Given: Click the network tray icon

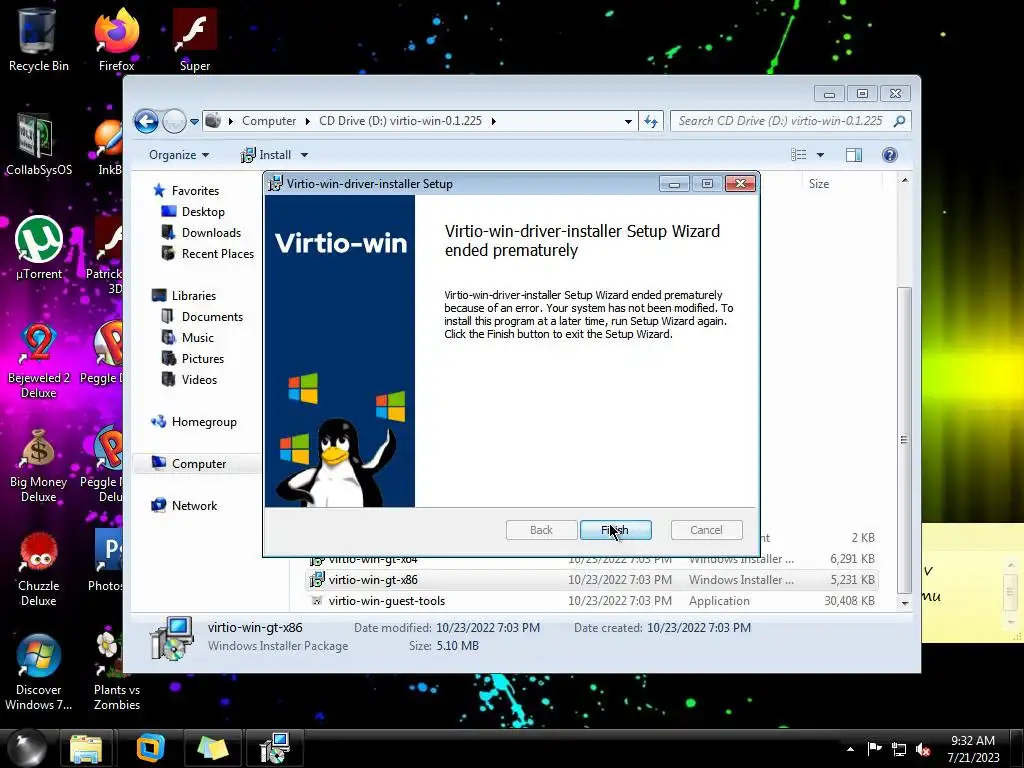Looking at the screenshot, I should click(899, 749).
